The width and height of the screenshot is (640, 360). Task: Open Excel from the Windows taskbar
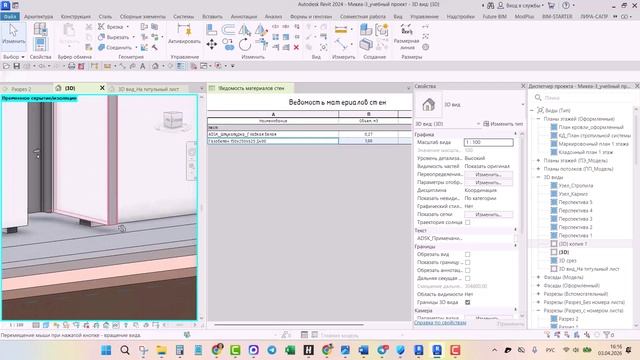[290, 350]
